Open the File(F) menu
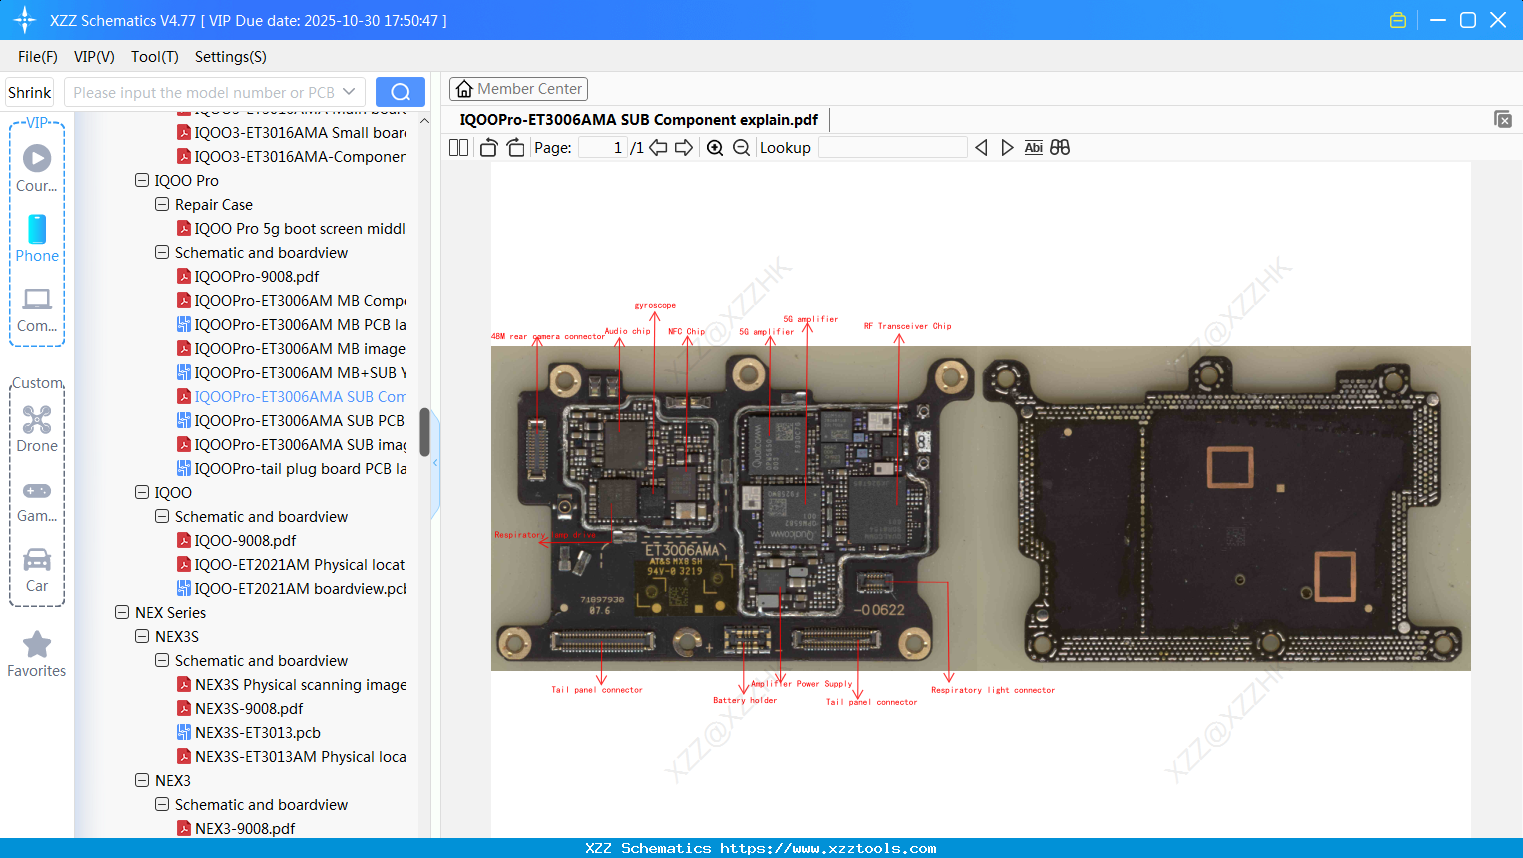The image size is (1523, 858). pyautogui.click(x=38, y=57)
